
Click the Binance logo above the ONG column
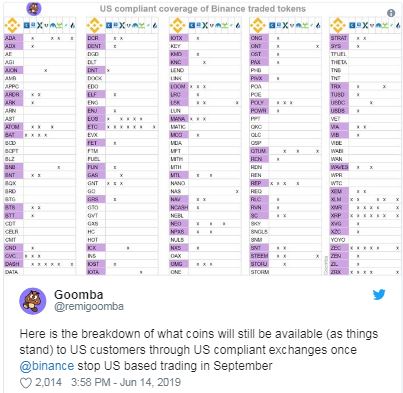(x=258, y=25)
